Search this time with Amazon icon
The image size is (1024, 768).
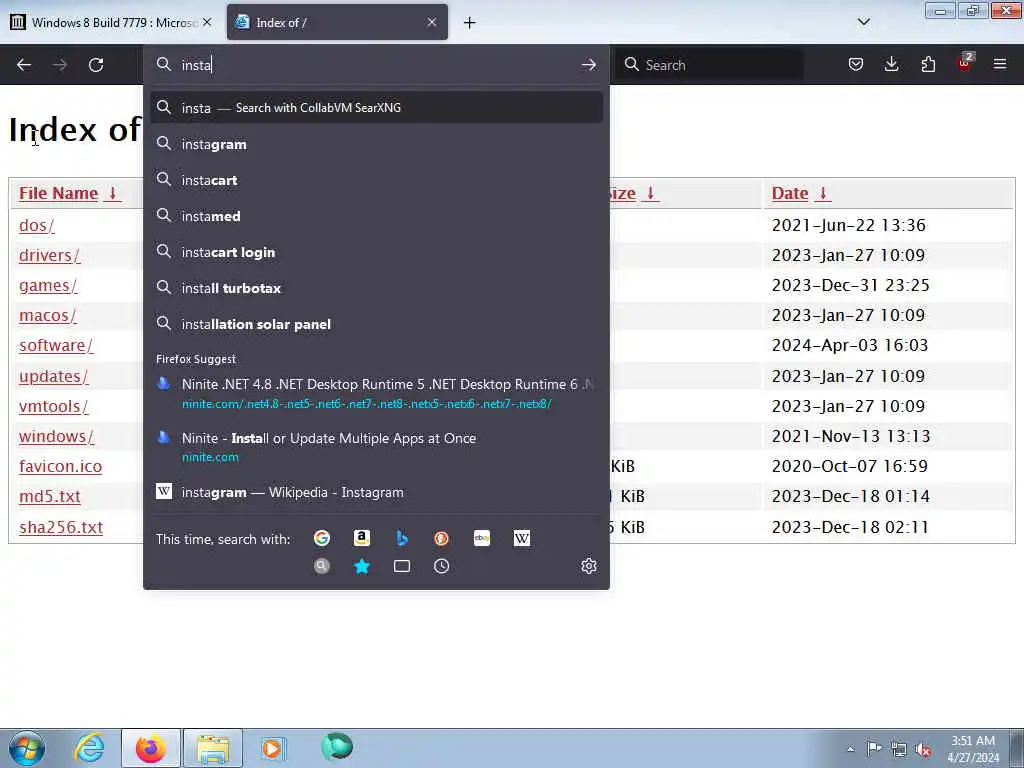point(362,538)
